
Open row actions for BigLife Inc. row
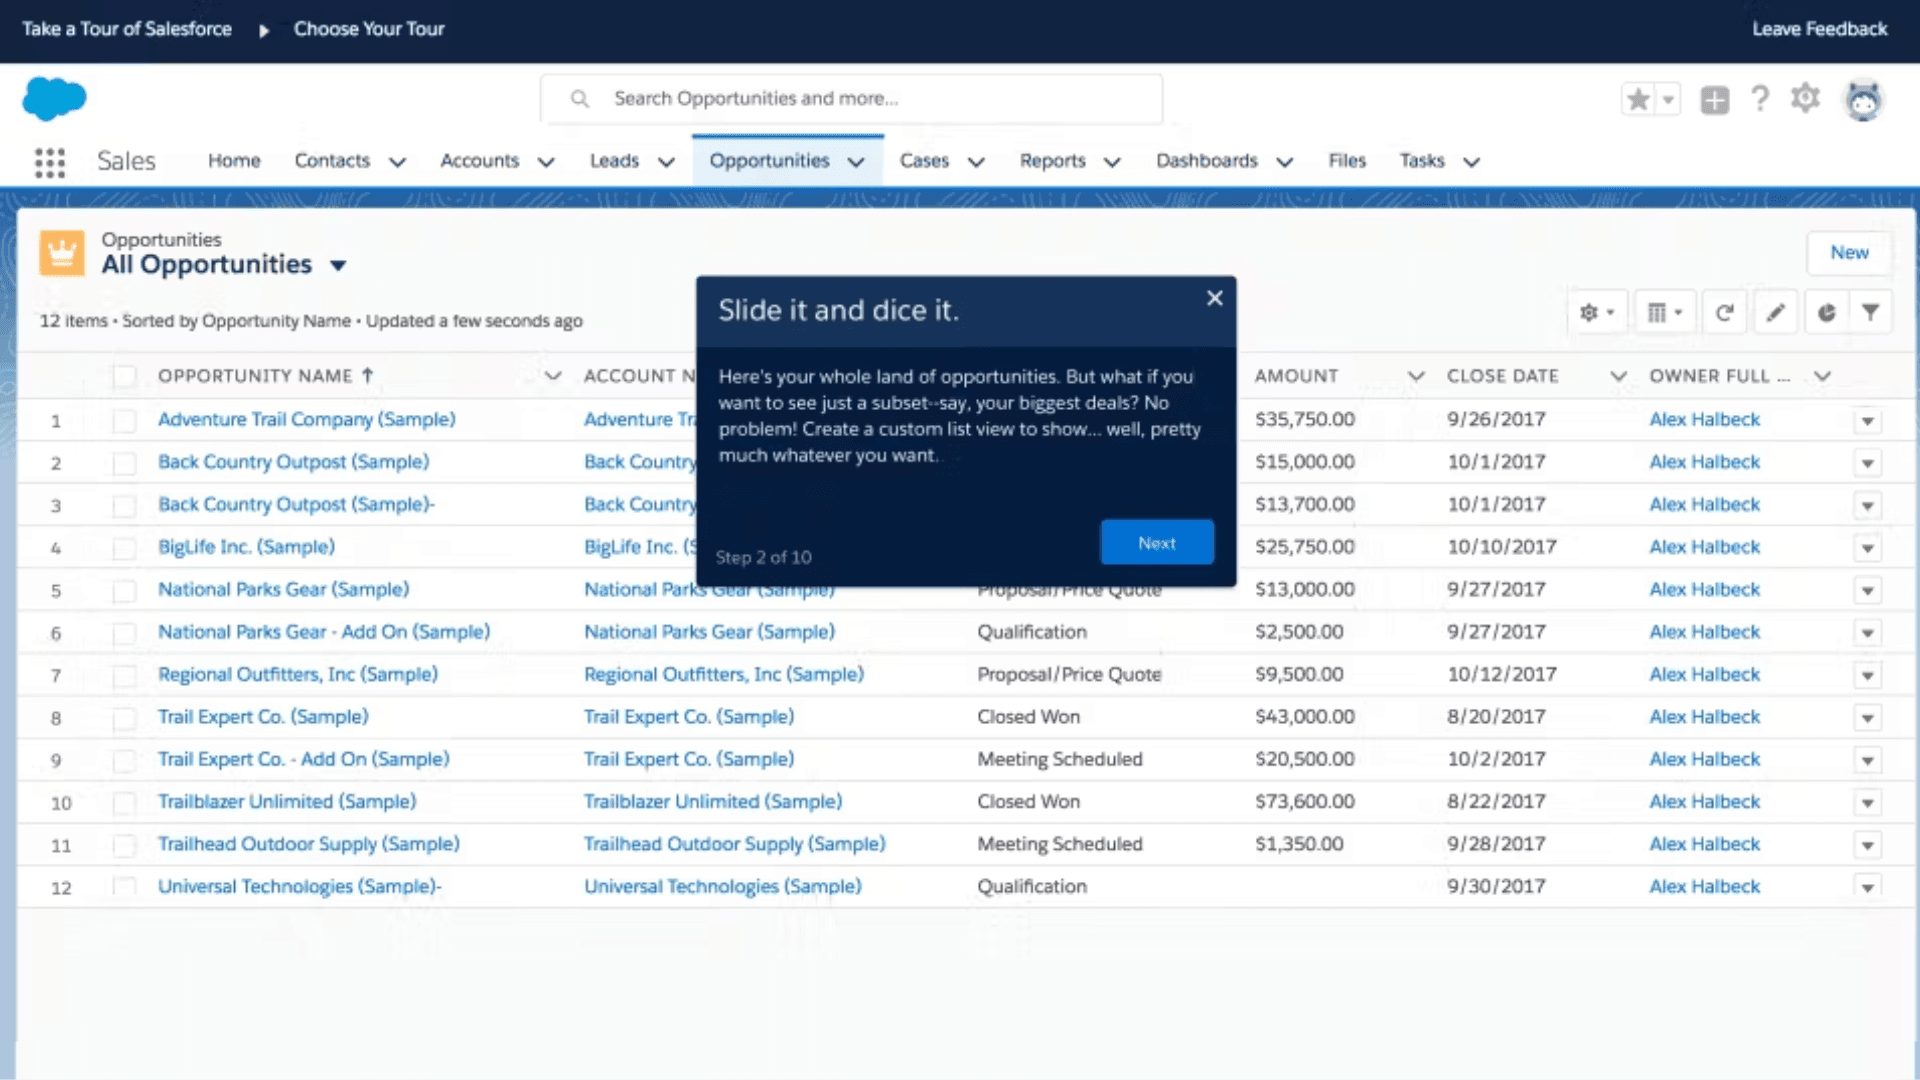[x=1867, y=548]
